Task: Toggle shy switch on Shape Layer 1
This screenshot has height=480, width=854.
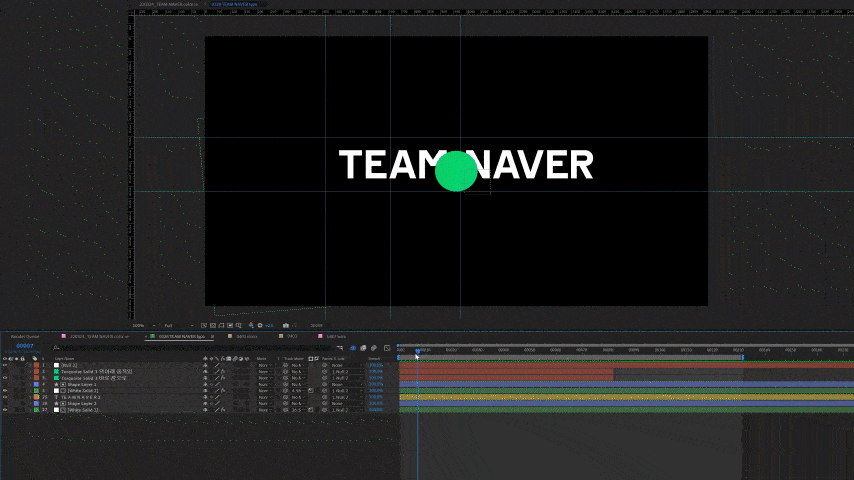Action: click(x=205, y=384)
